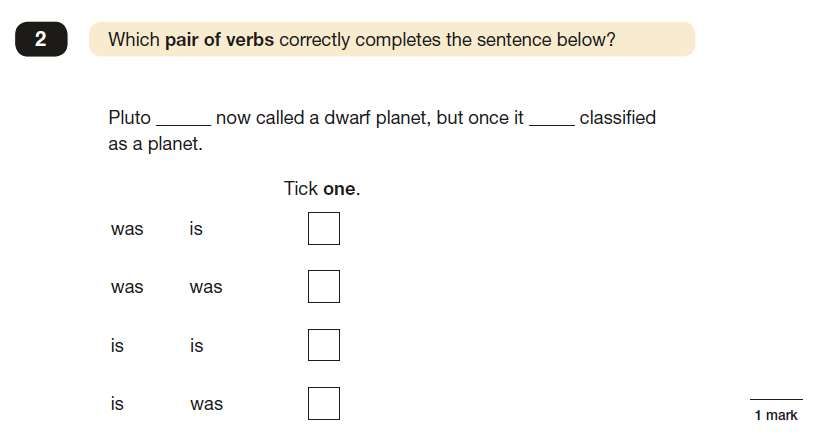Click the score line above '1 mark'
Screen dimensions: 835x442
[776, 399]
